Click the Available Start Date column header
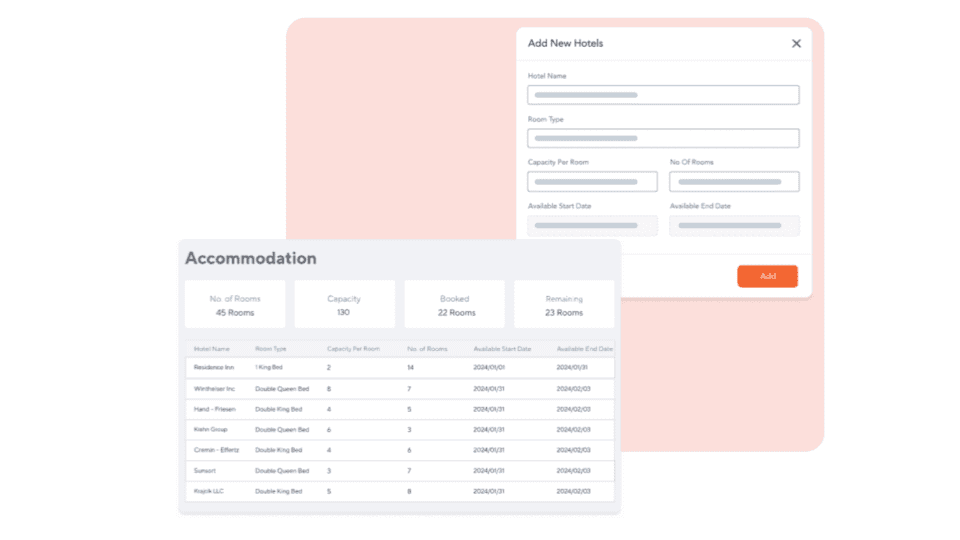Screen dimensions: 960x540 pos(502,349)
